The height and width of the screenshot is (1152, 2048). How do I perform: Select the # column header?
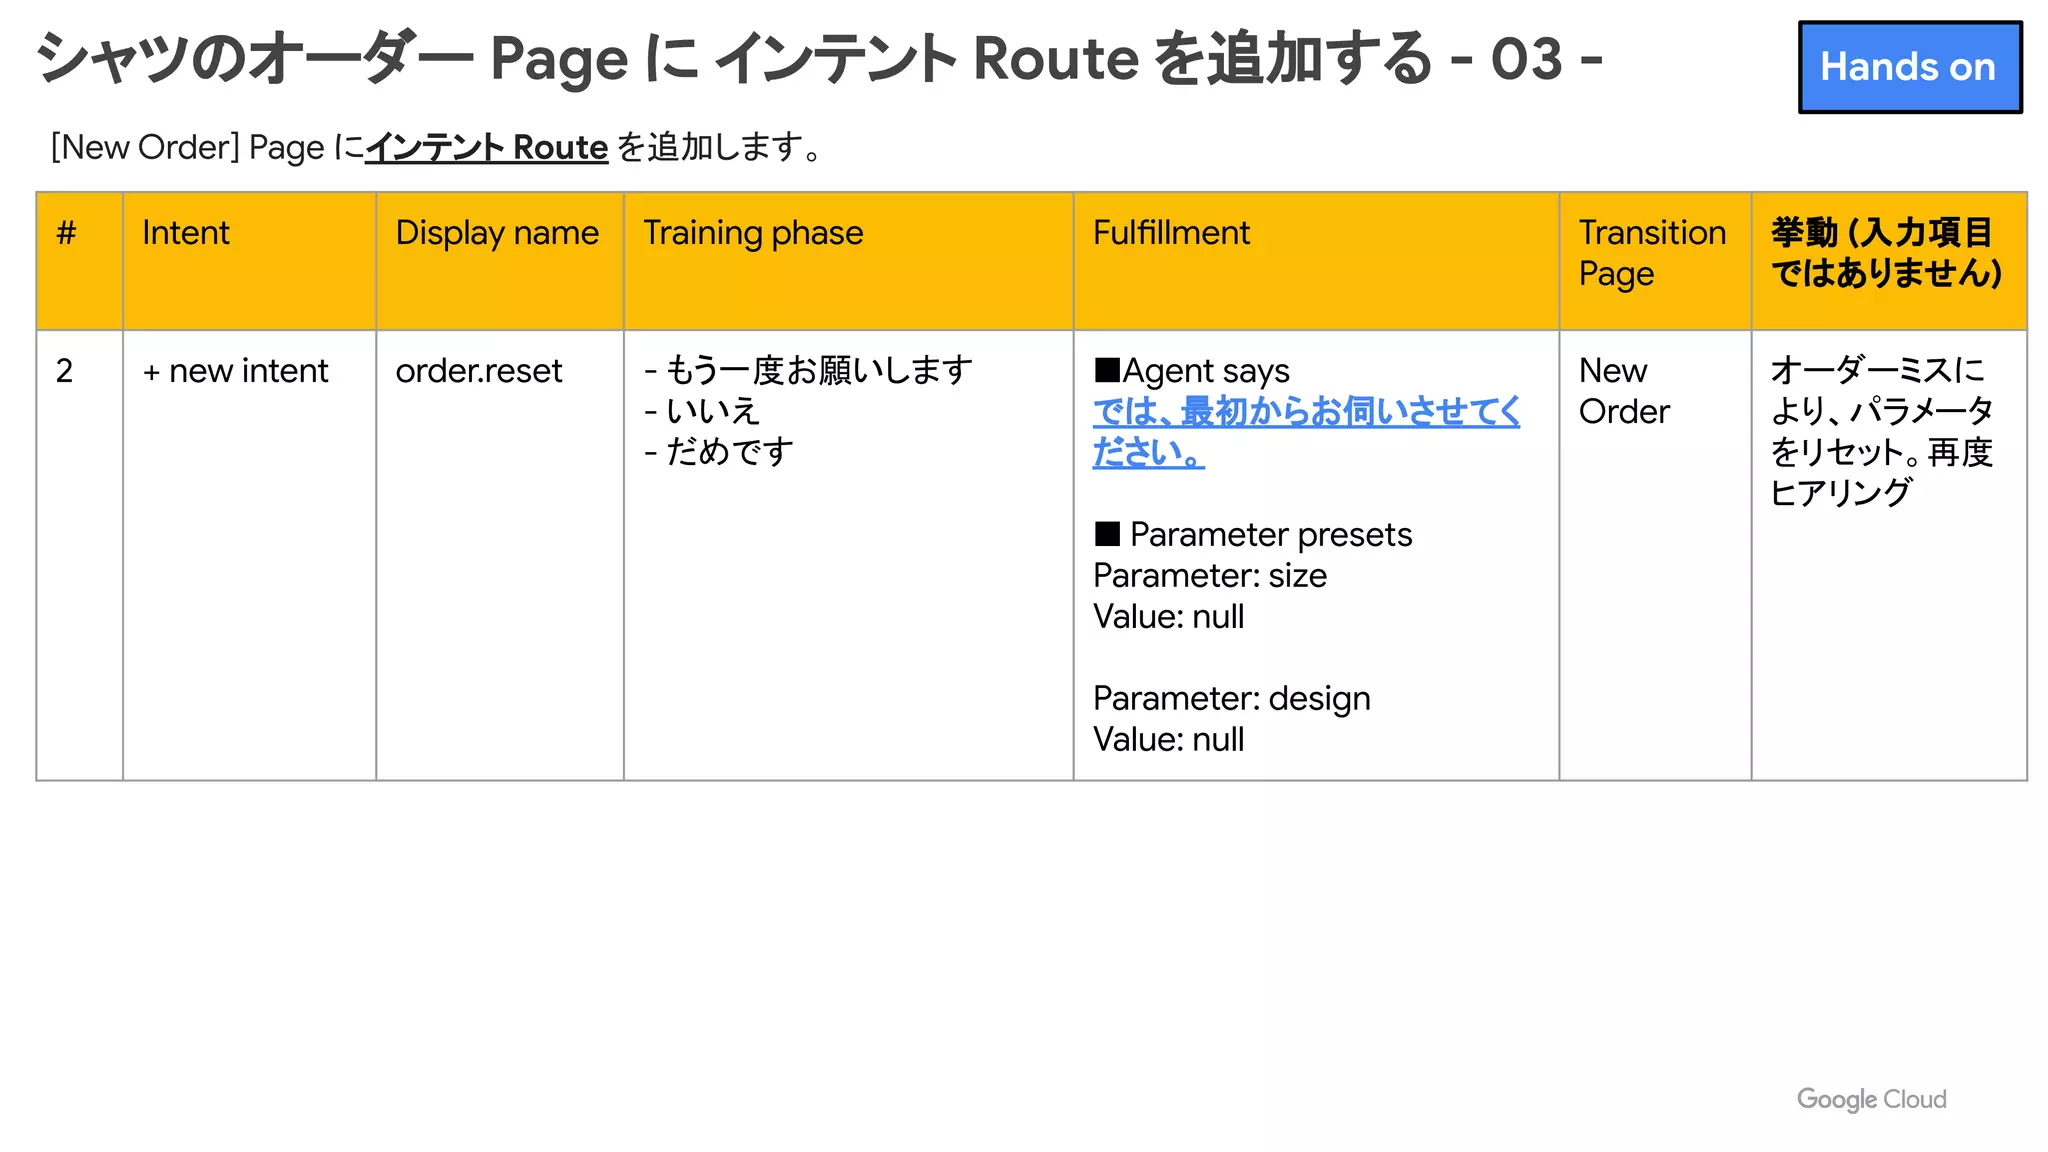(x=80, y=261)
